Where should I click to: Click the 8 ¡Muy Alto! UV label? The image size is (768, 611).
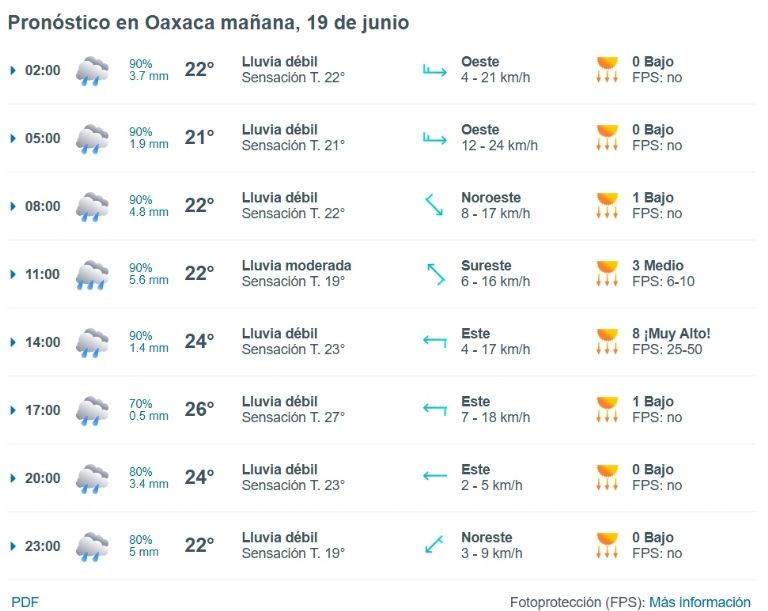tap(671, 334)
